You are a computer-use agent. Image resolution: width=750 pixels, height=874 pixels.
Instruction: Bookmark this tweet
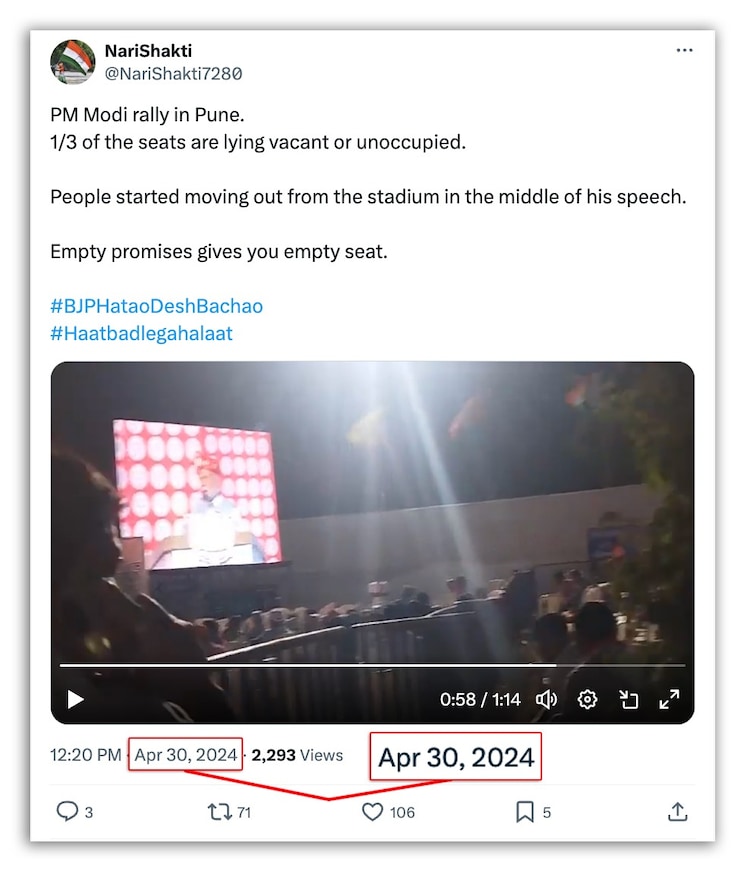[x=525, y=812]
